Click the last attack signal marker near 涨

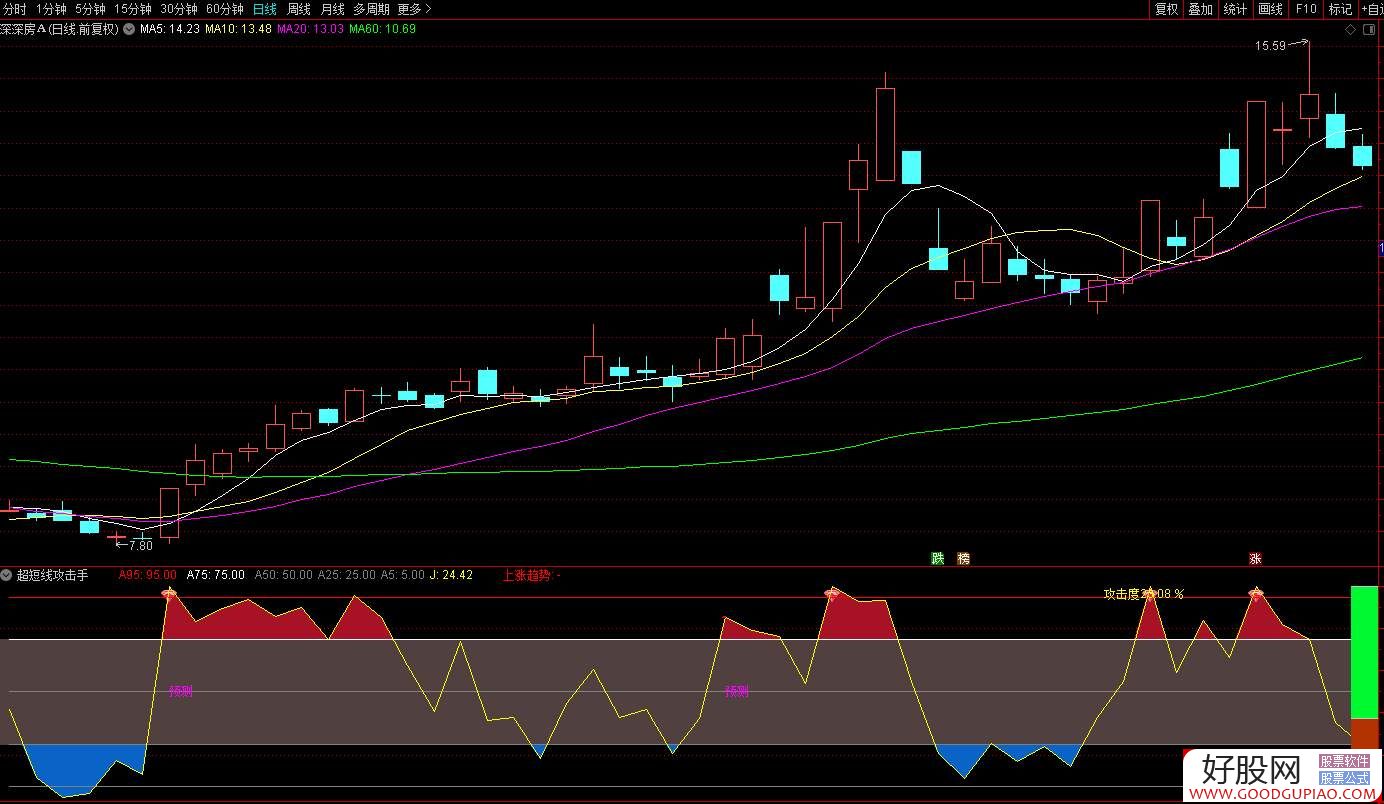tap(1257, 594)
